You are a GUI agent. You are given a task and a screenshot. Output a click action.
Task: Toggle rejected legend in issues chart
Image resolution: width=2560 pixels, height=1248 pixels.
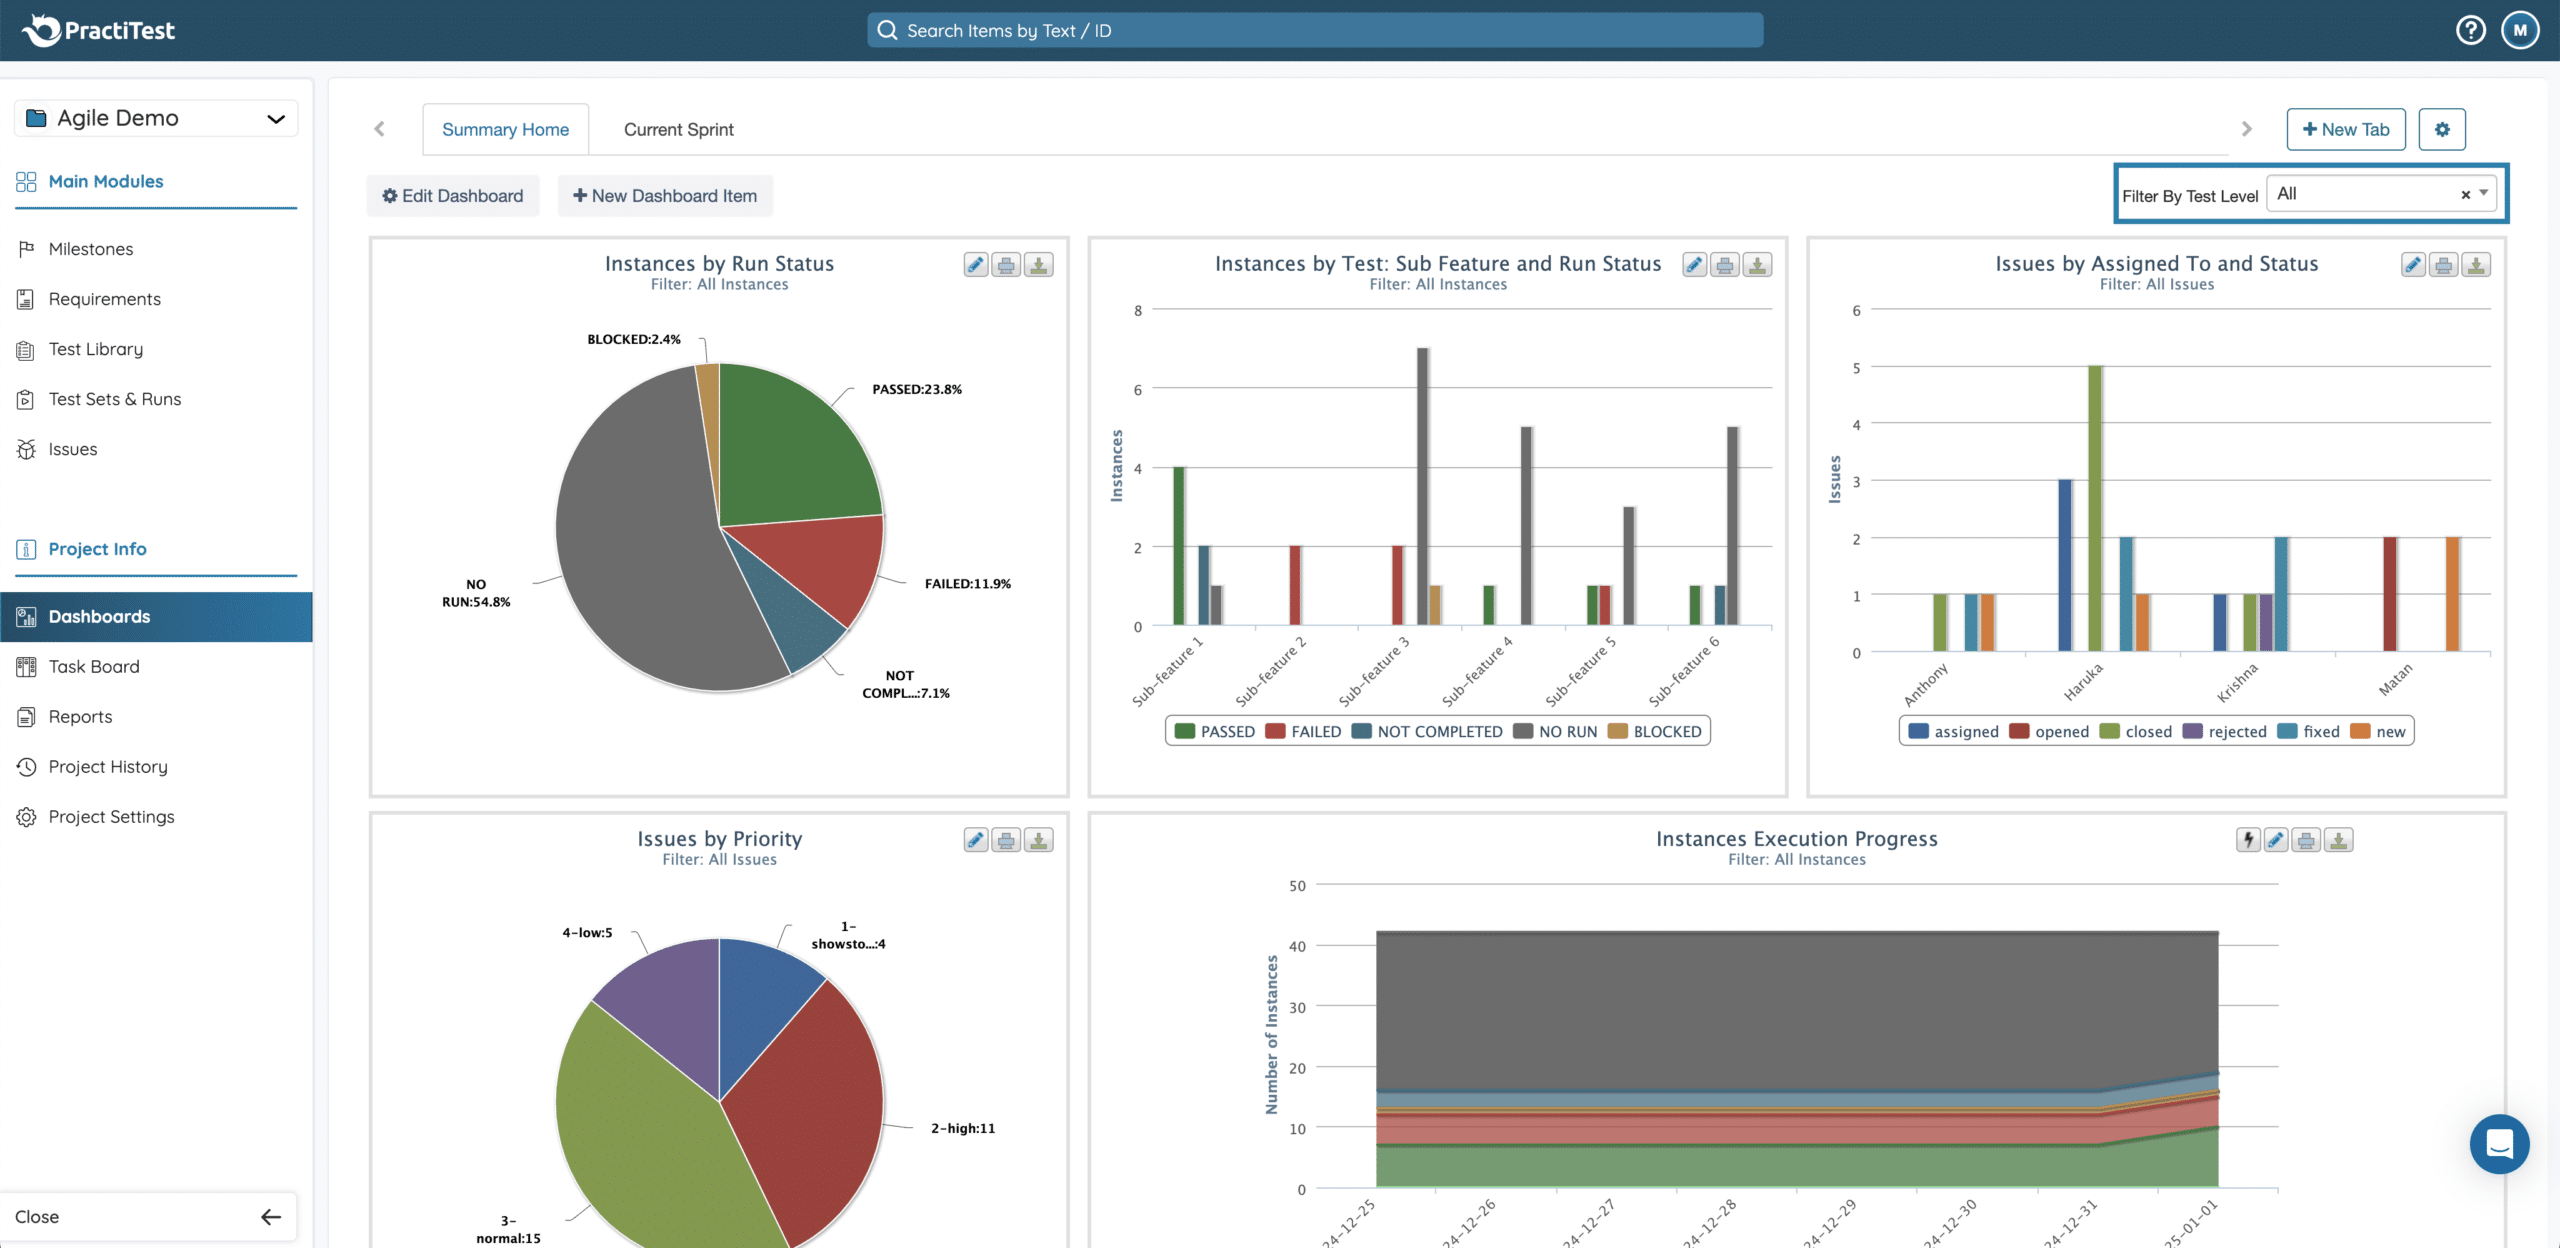coord(2225,731)
